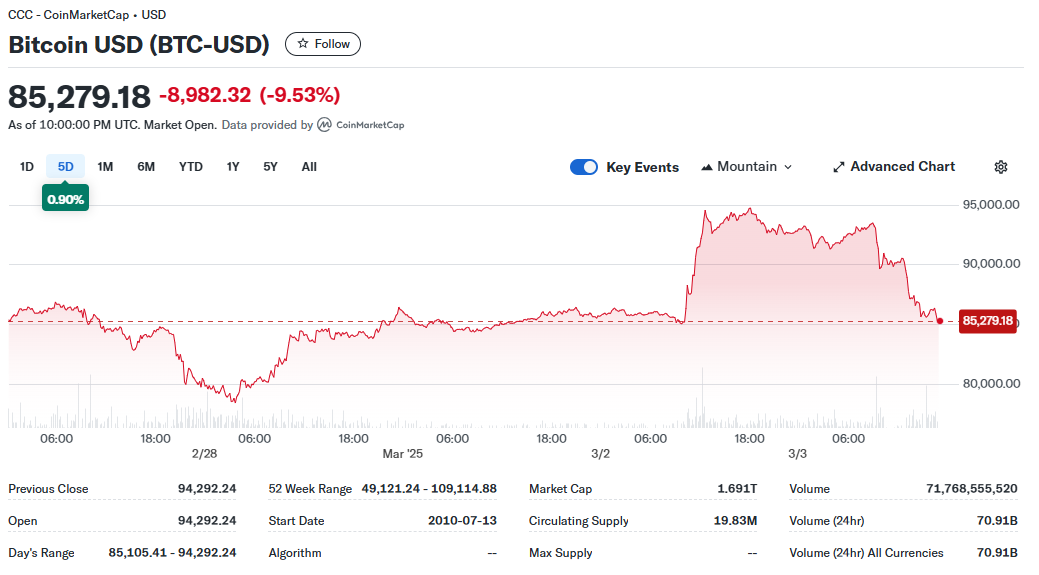This screenshot has height=575, width=1039.
Task: Click the -8,982.32 price change value
Action: pos(205,95)
